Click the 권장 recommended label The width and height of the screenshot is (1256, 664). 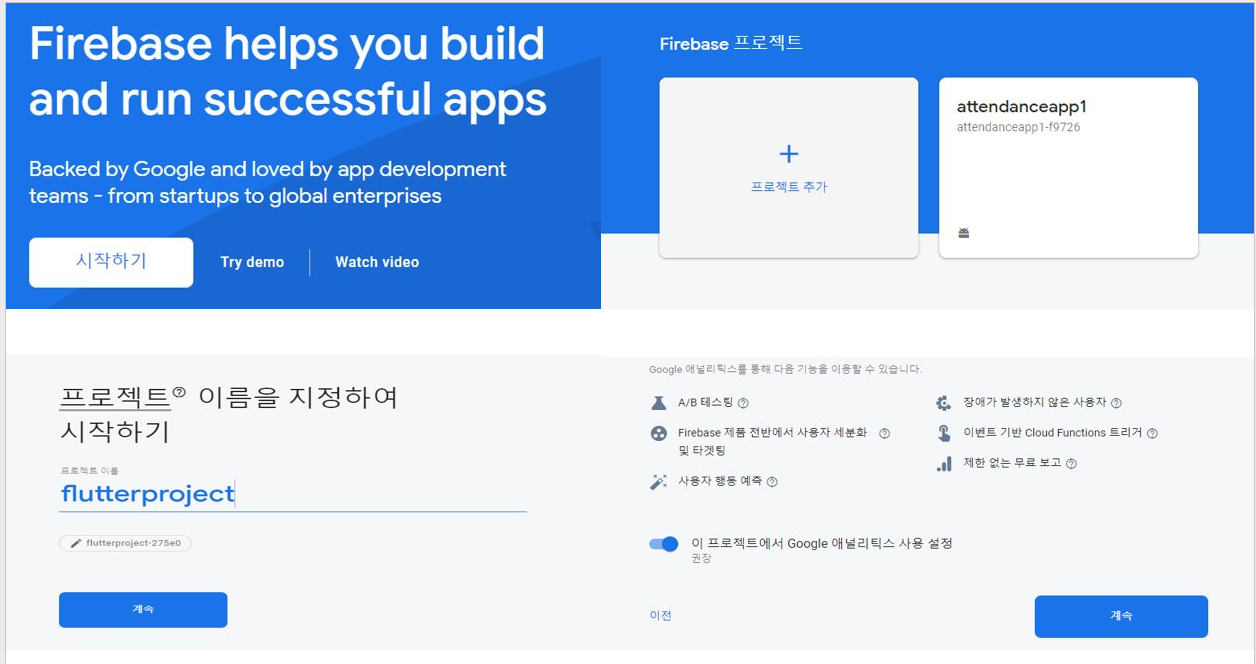[701, 559]
